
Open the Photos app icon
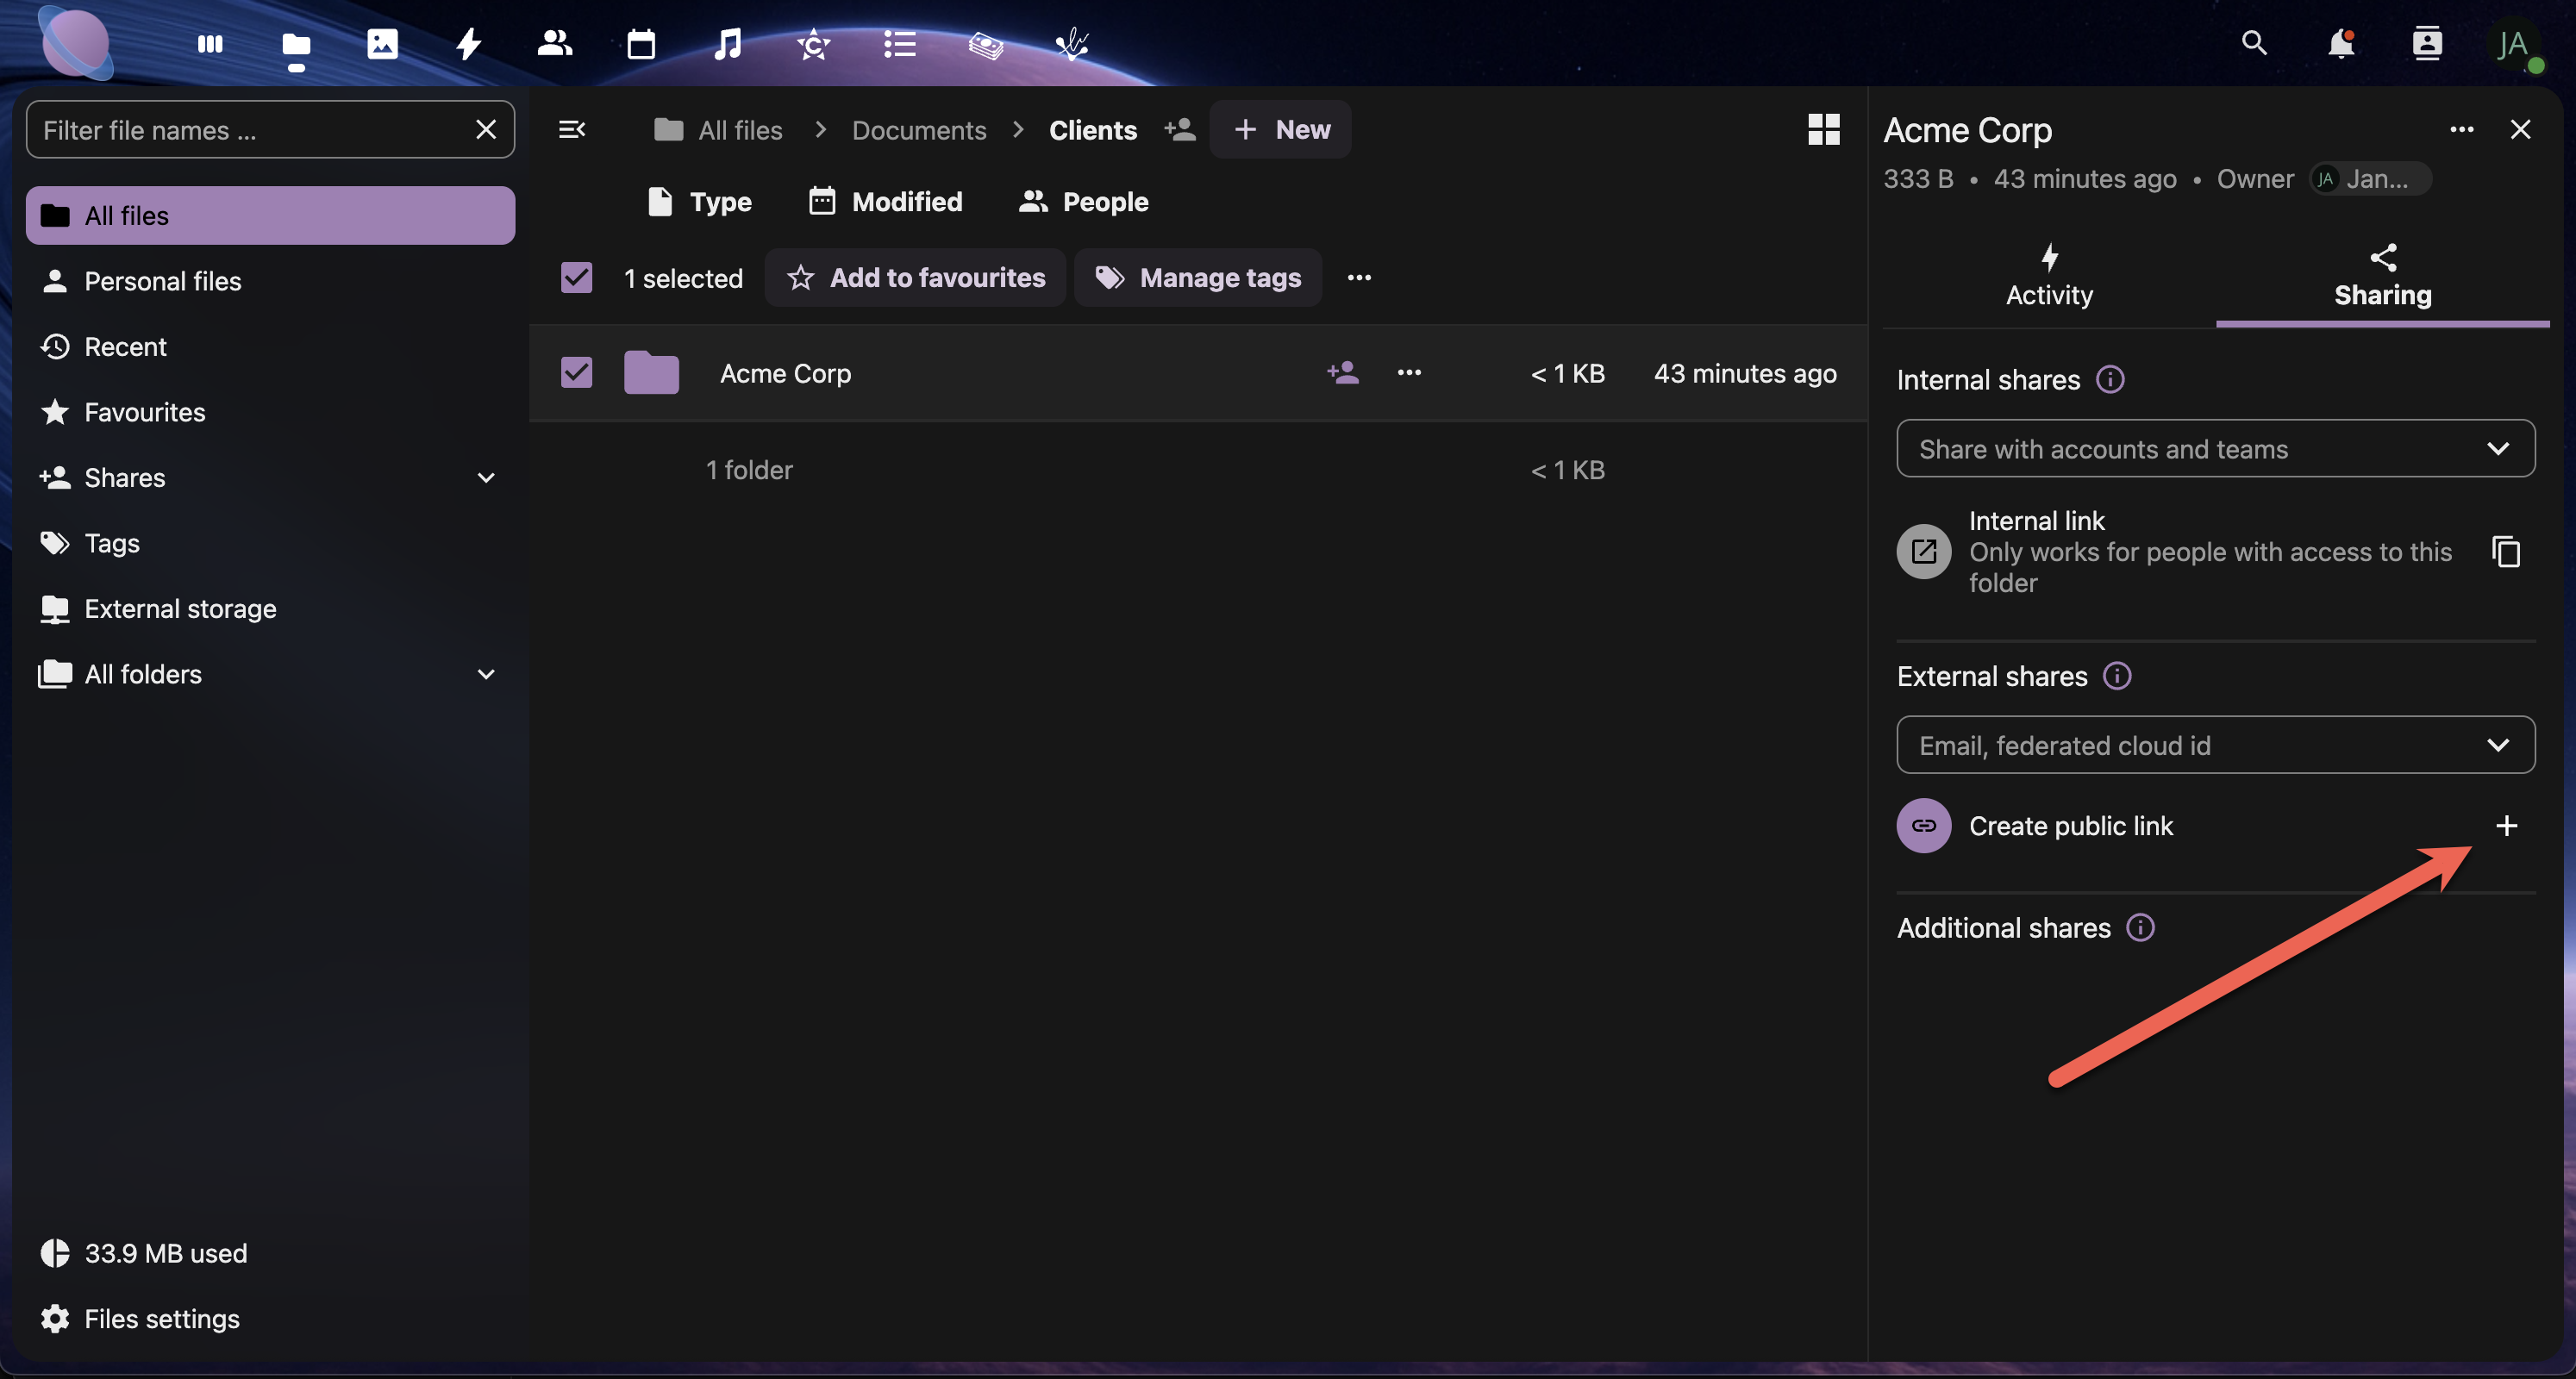pyautogui.click(x=382, y=44)
